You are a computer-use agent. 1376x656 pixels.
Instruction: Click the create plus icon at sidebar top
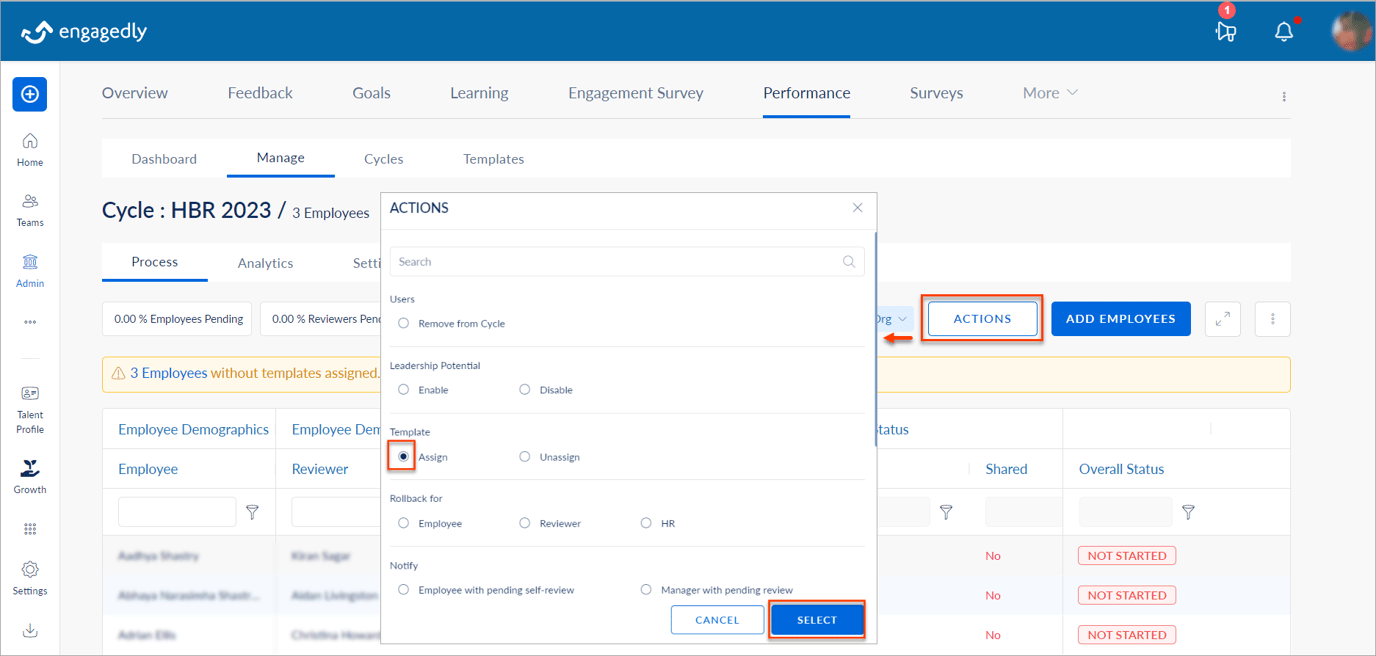29,94
